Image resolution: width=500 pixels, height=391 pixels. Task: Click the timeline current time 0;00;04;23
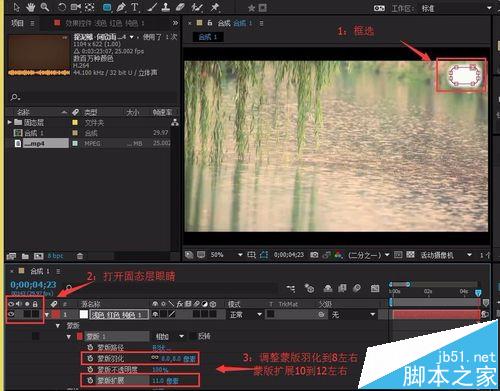click(x=33, y=284)
